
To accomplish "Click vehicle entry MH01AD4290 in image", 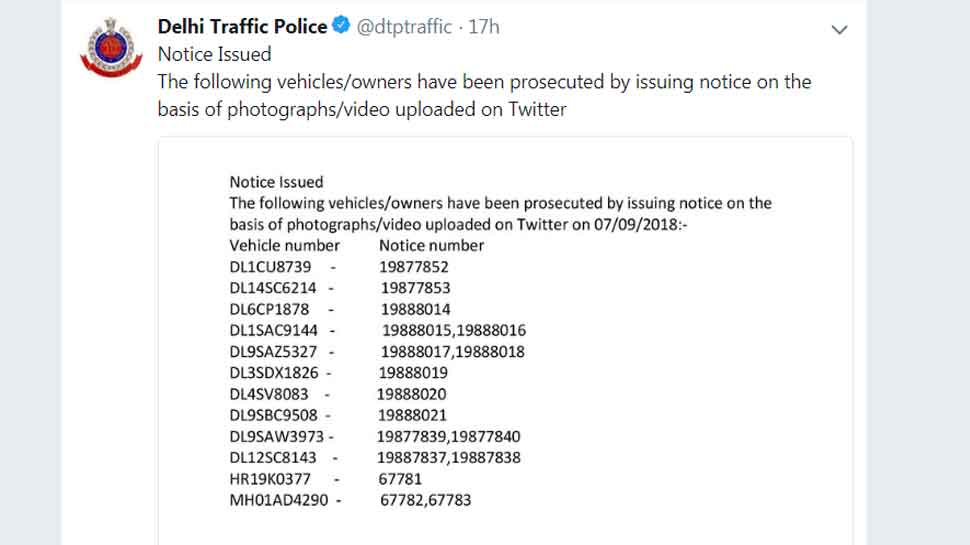I will (279, 500).
